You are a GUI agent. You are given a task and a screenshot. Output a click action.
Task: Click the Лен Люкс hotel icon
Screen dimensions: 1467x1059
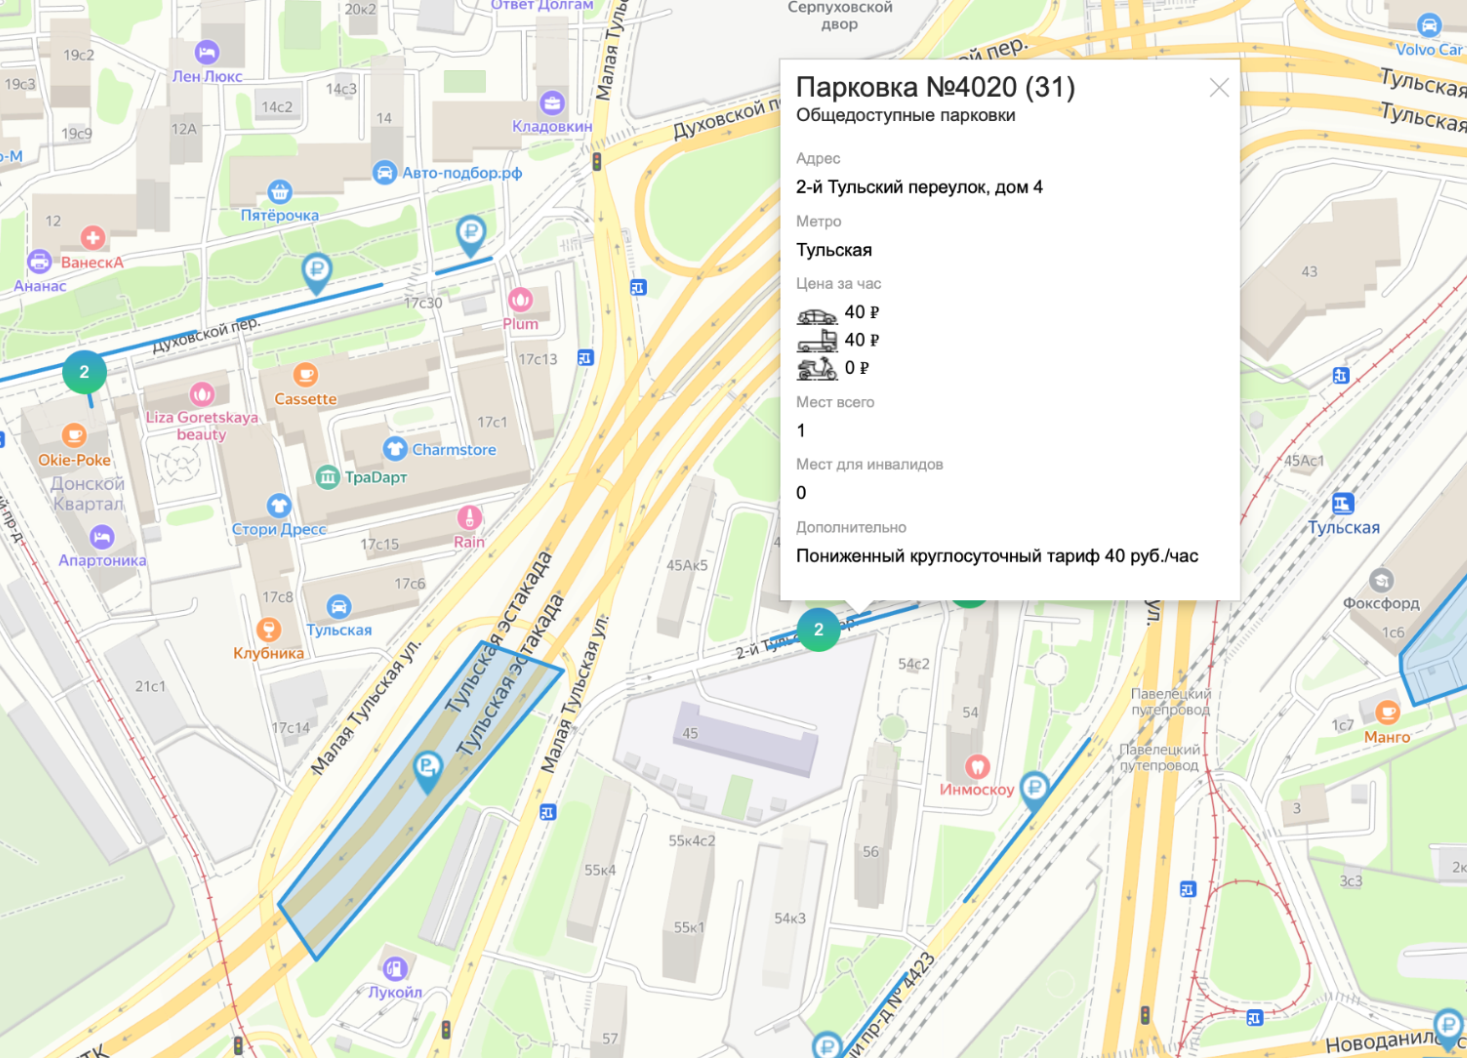tap(207, 52)
